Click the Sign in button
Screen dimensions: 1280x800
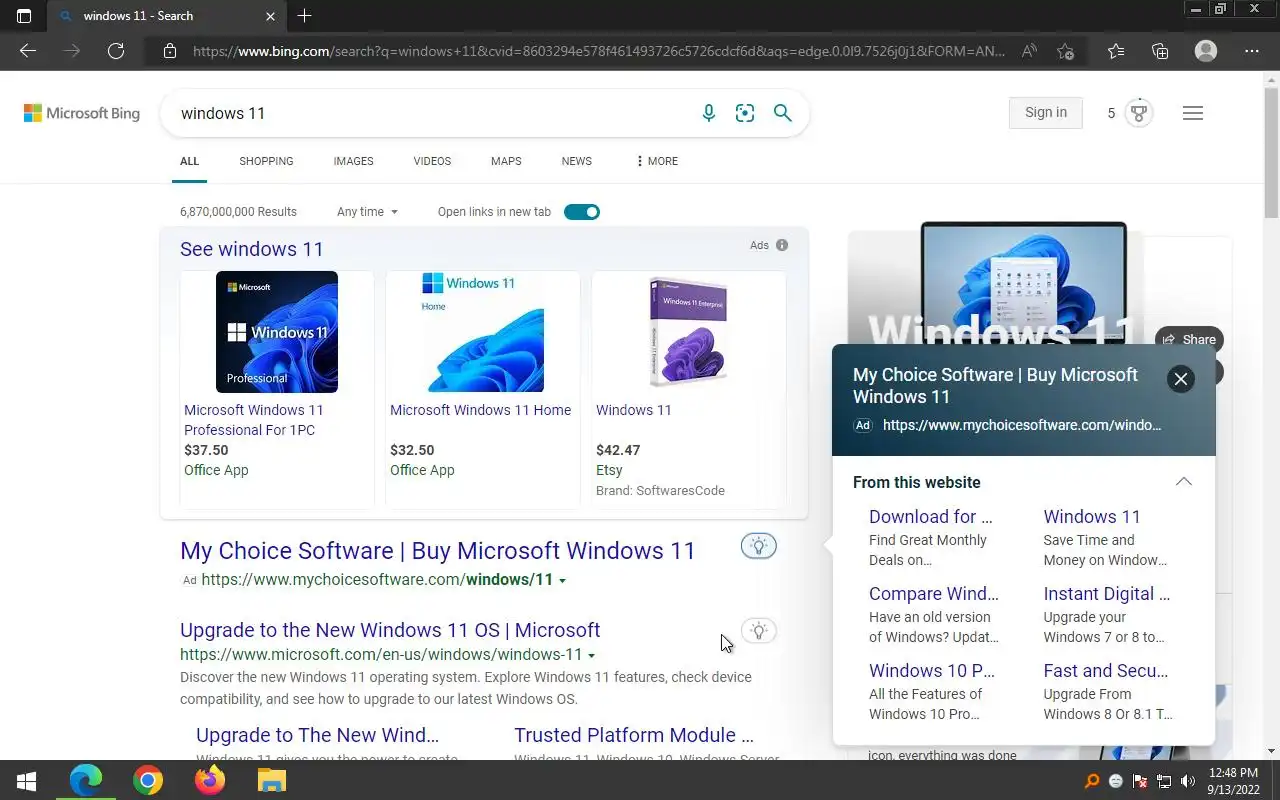click(x=1046, y=112)
